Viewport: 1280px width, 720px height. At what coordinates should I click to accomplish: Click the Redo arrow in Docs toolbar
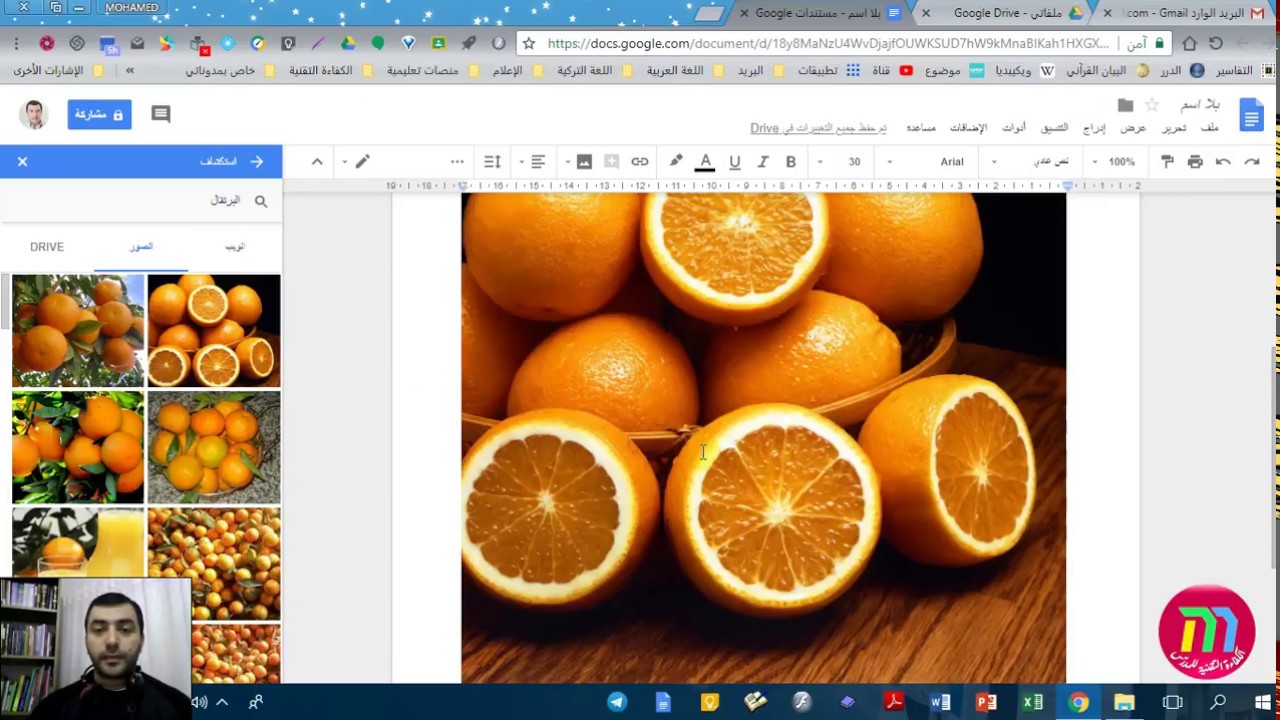(1251, 162)
